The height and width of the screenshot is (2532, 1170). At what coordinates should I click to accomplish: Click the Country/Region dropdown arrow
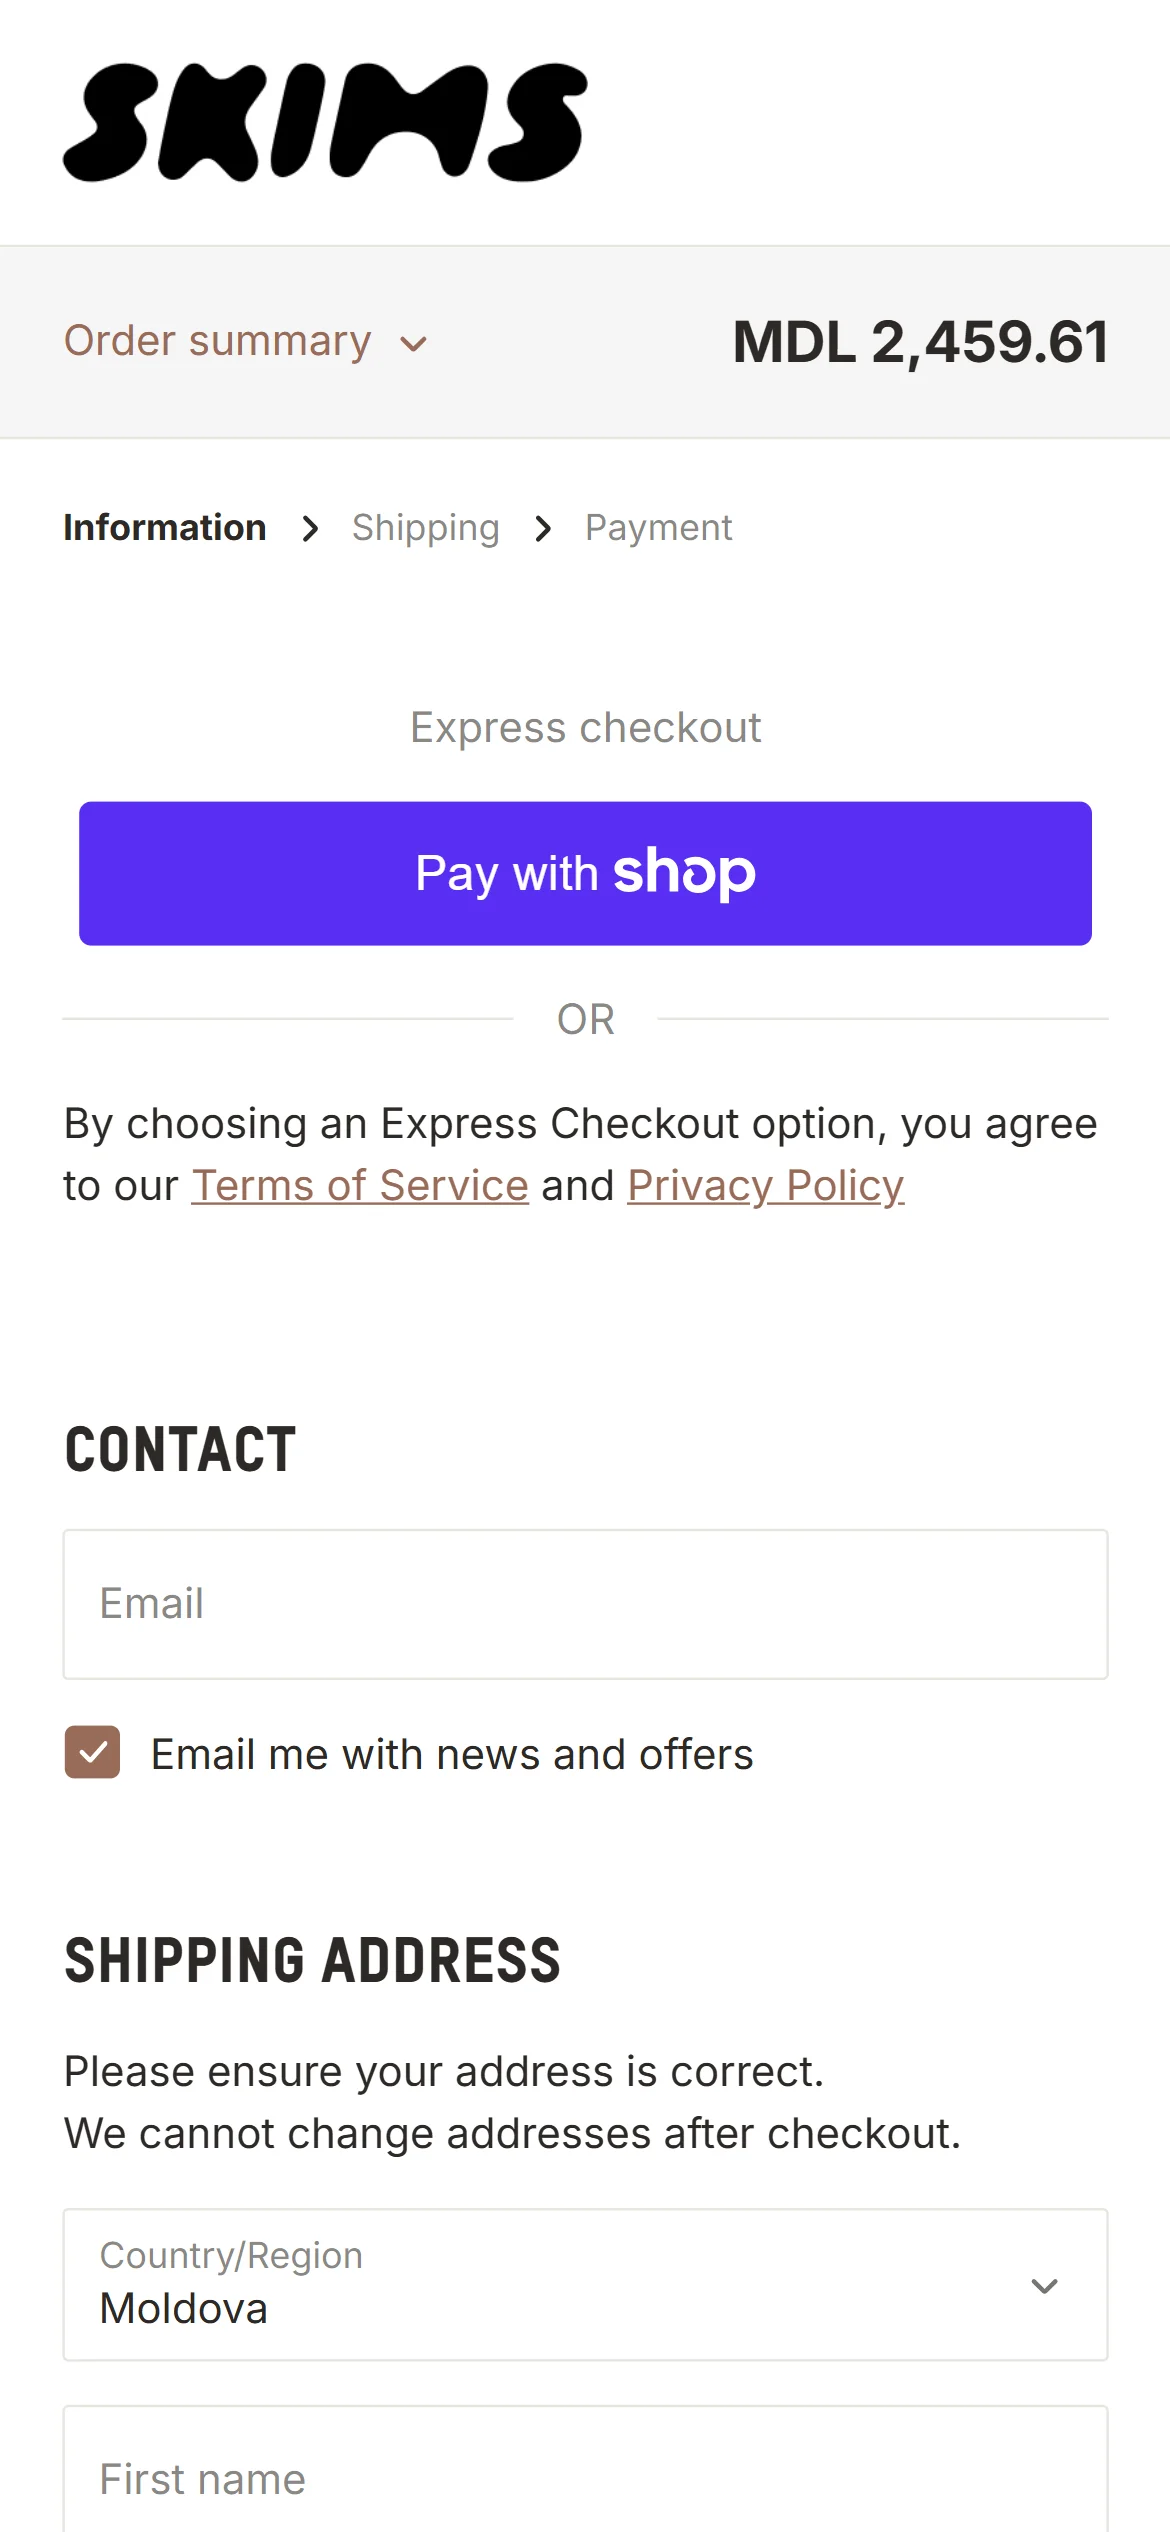pyautogui.click(x=1044, y=2286)
